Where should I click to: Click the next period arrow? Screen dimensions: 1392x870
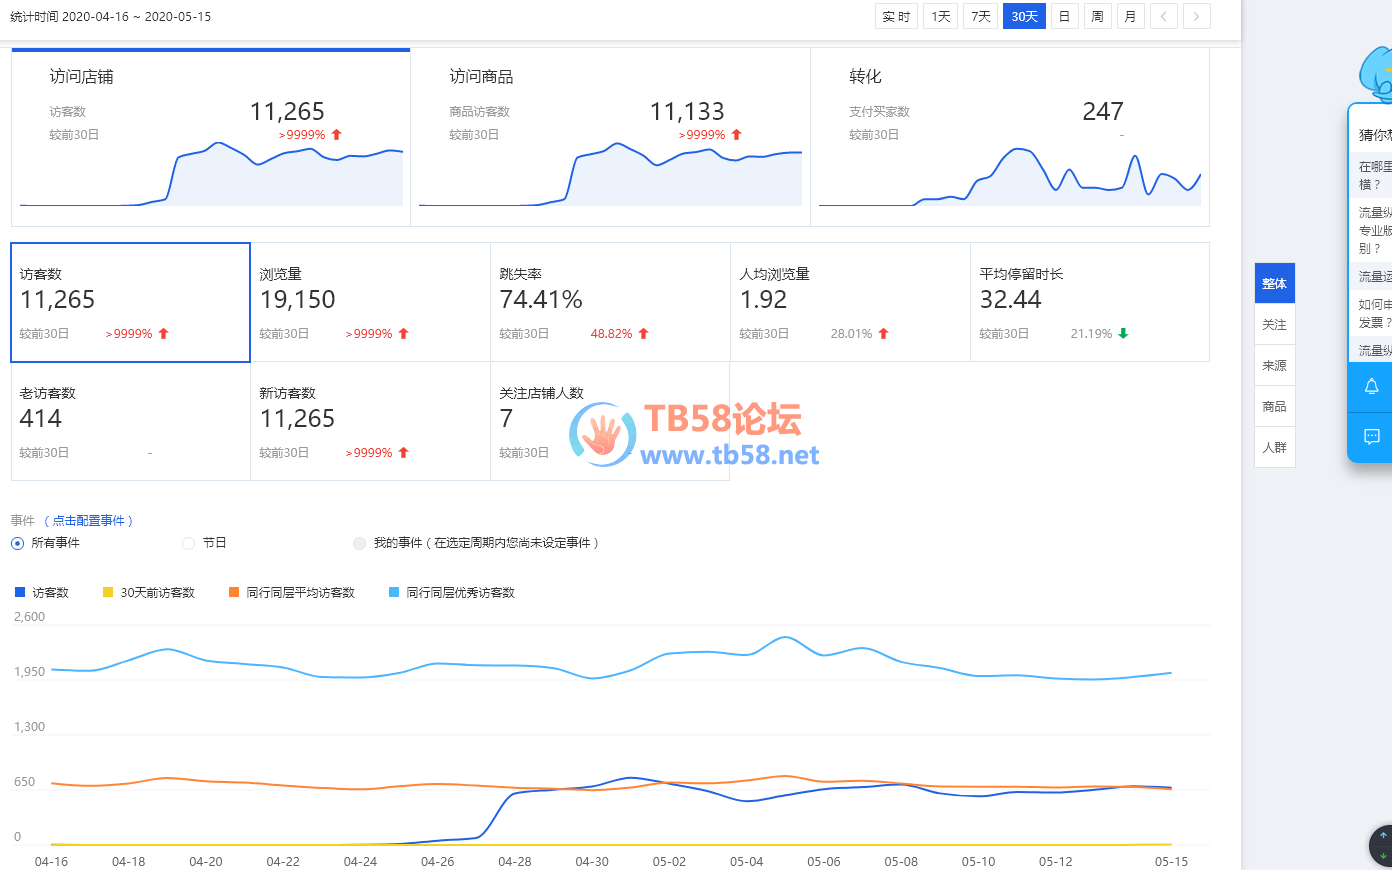[x=1196, y=16]
